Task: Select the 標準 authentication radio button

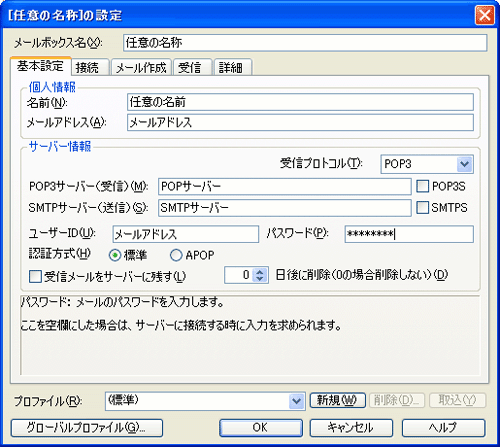Action: 115,255
